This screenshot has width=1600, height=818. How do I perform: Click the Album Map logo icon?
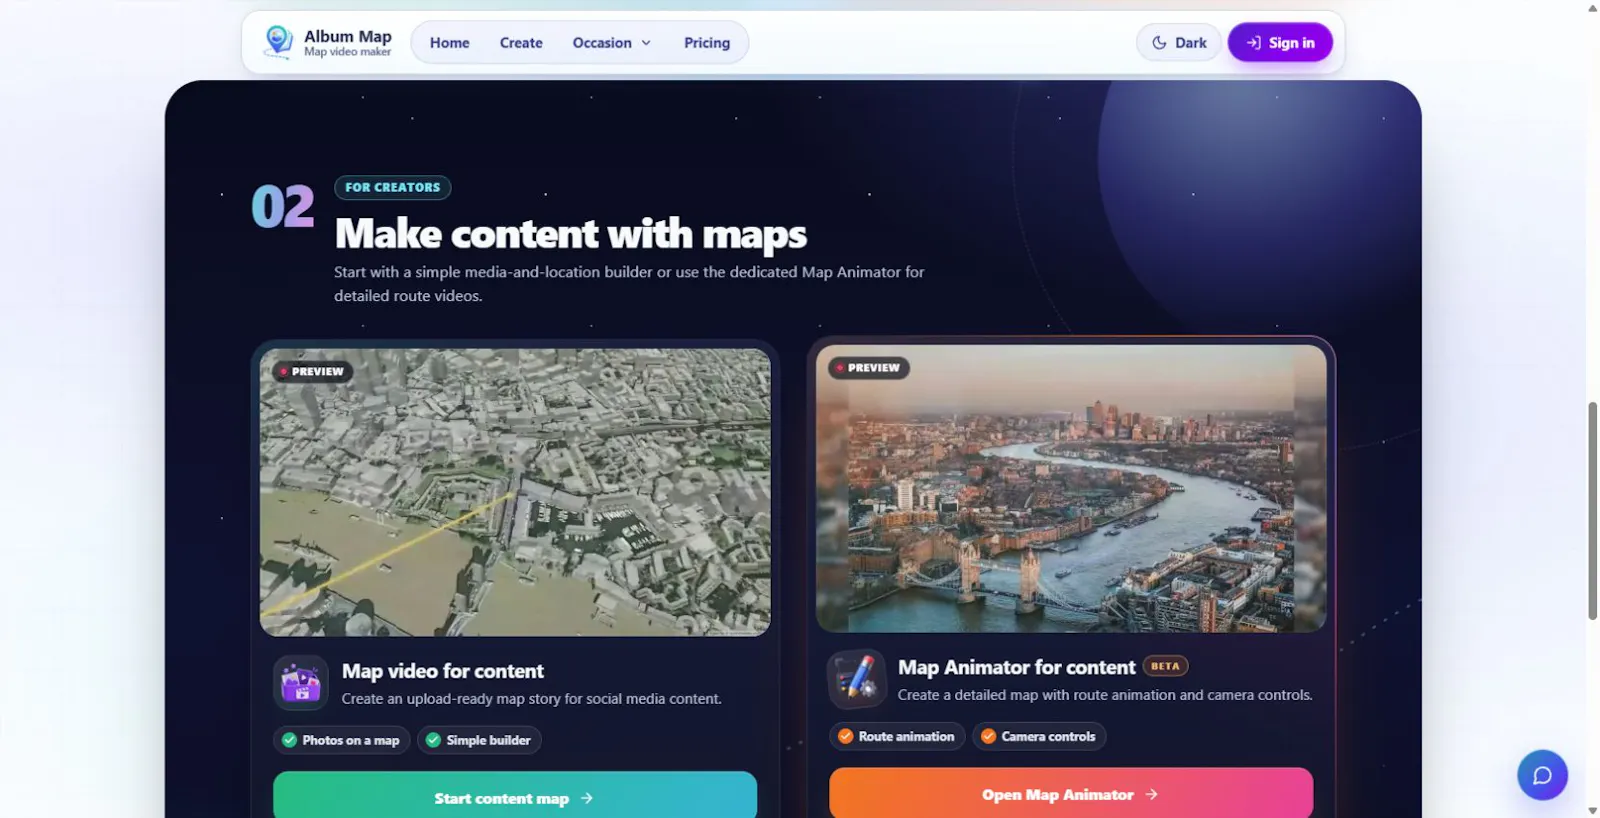click(278, 42)
